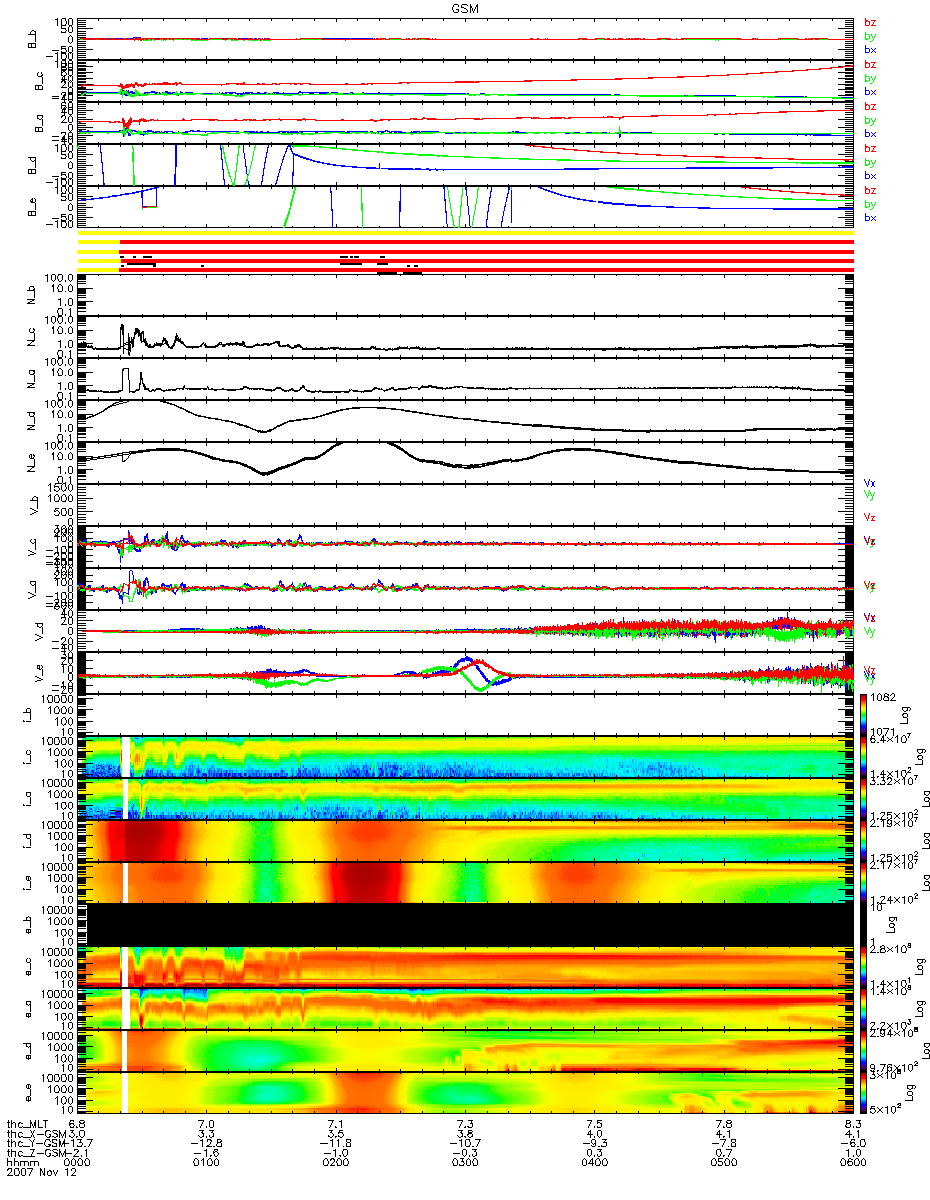Click the green by legend beside B_c

click(x=869, y=77)
